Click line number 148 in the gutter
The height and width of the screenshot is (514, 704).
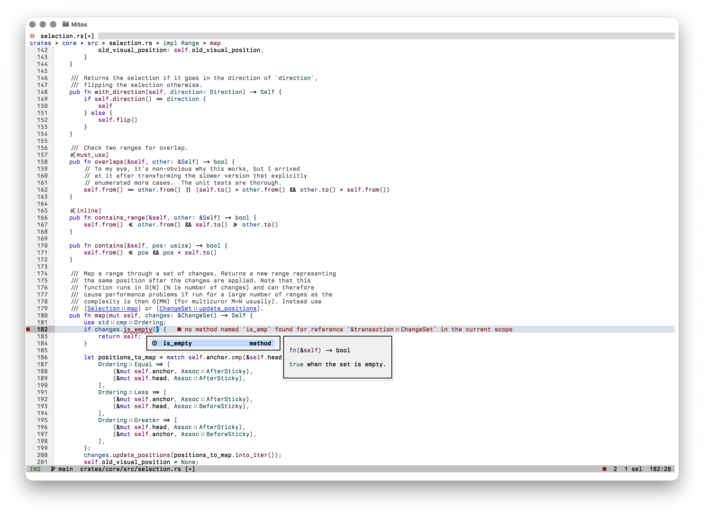tap(42, 92)
